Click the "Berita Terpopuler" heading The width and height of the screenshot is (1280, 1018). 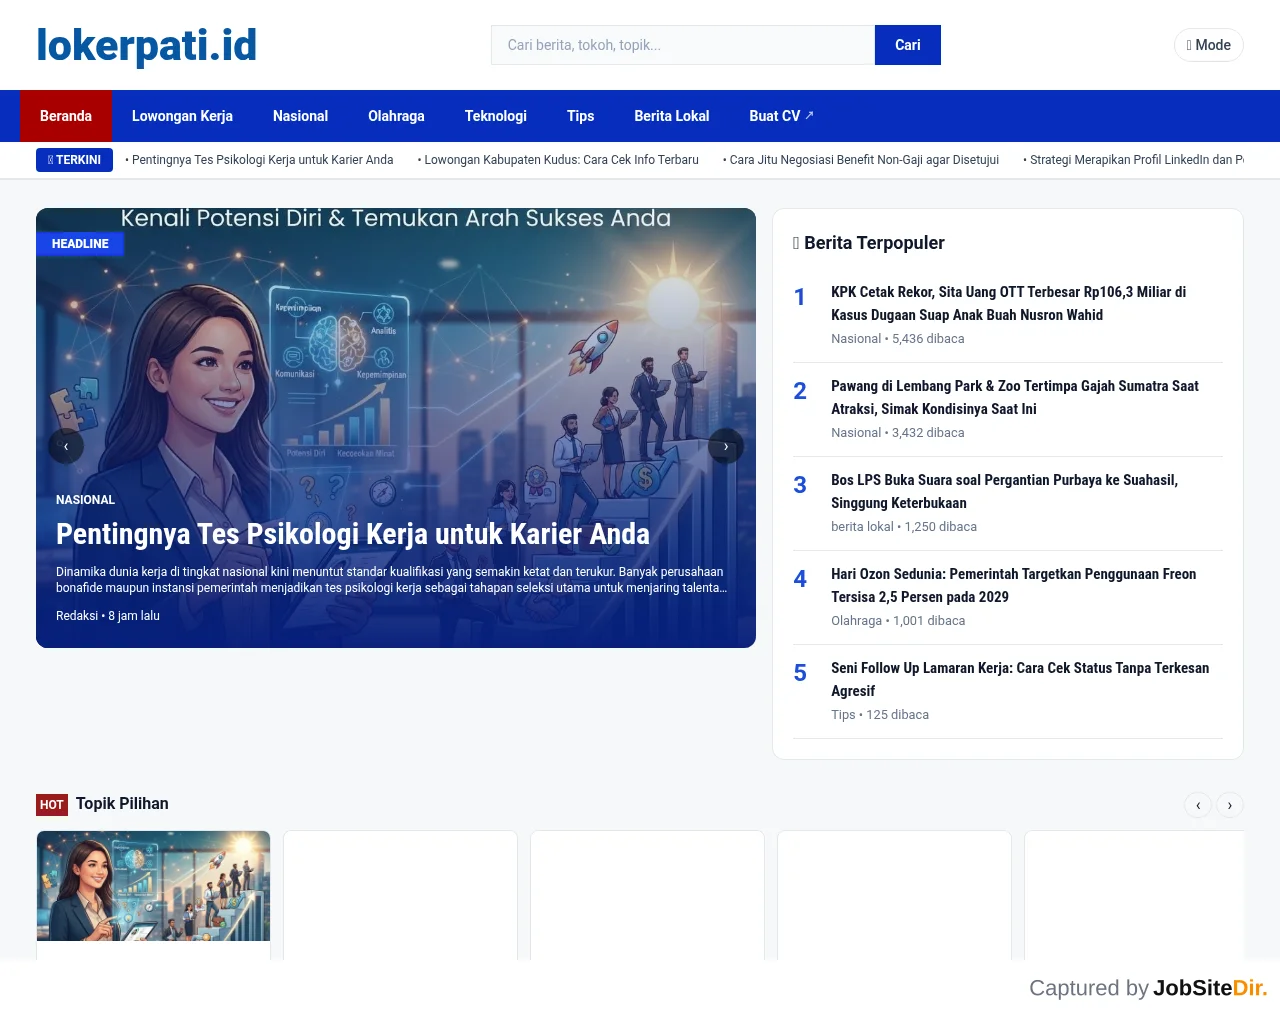868,243
